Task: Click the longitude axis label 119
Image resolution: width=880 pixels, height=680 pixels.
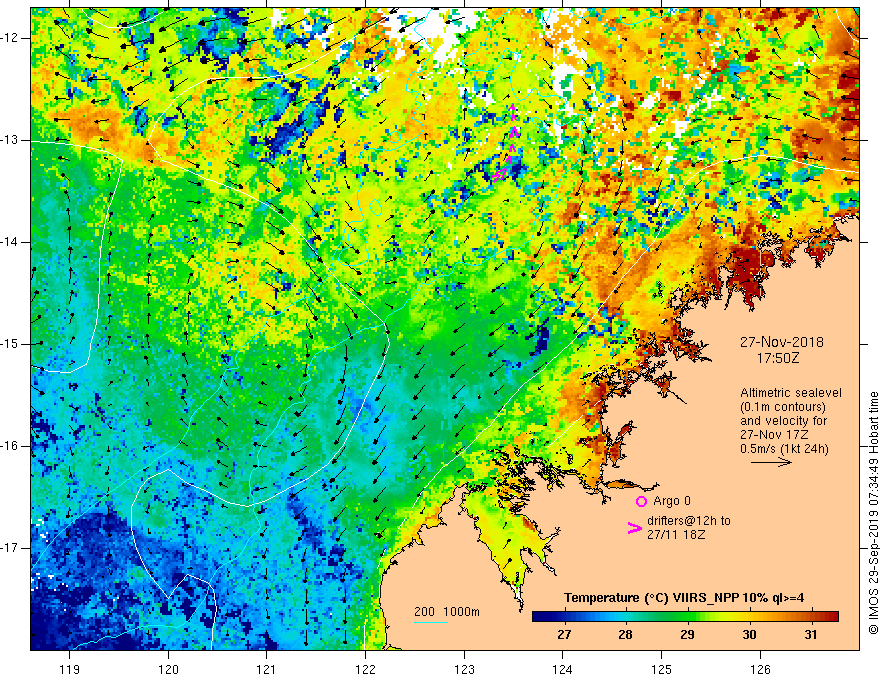Action: 70,669
